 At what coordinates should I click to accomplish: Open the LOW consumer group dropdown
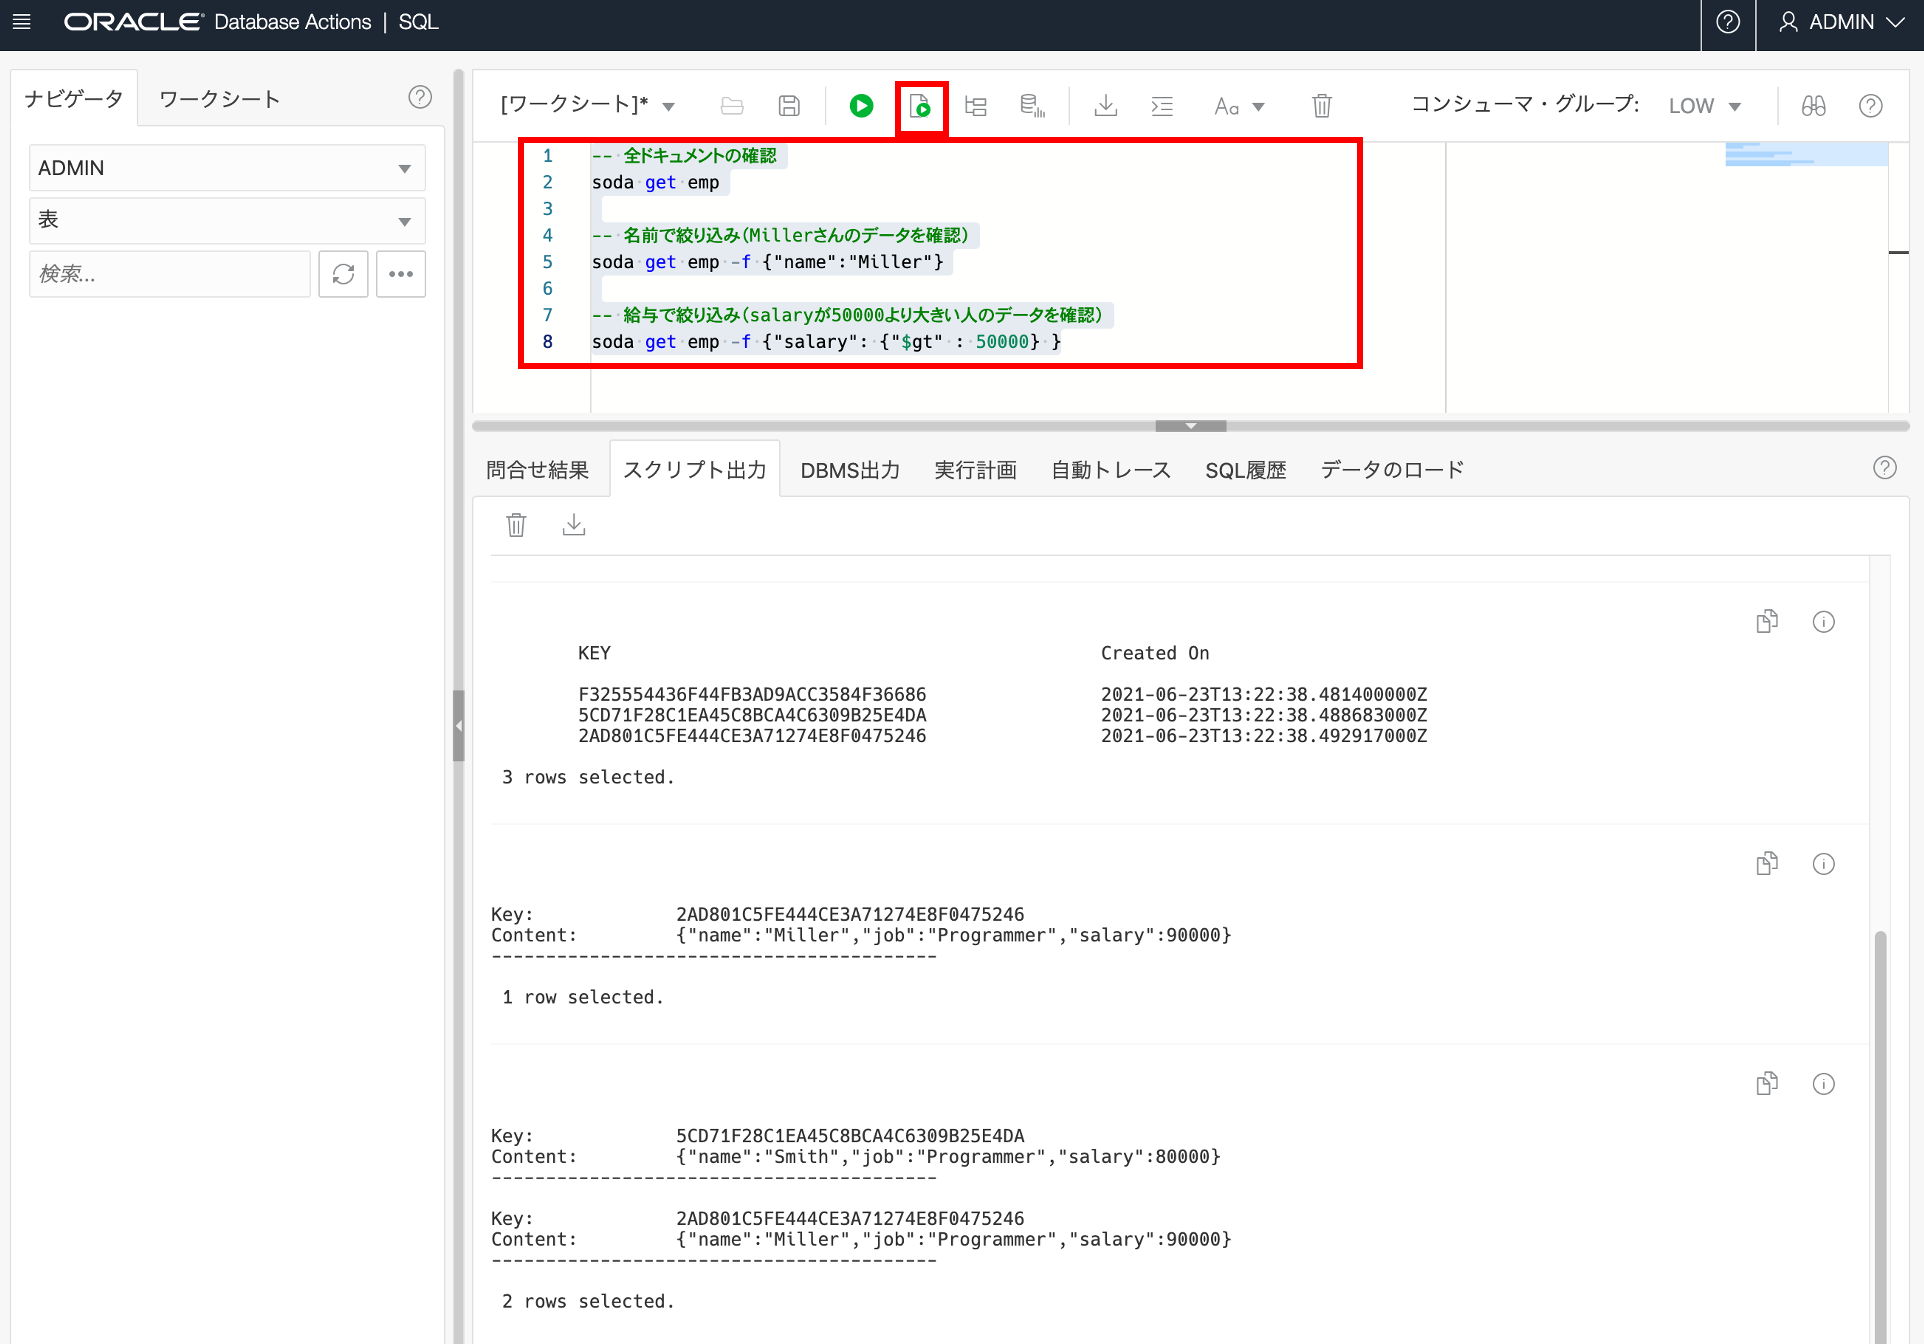1705,105
